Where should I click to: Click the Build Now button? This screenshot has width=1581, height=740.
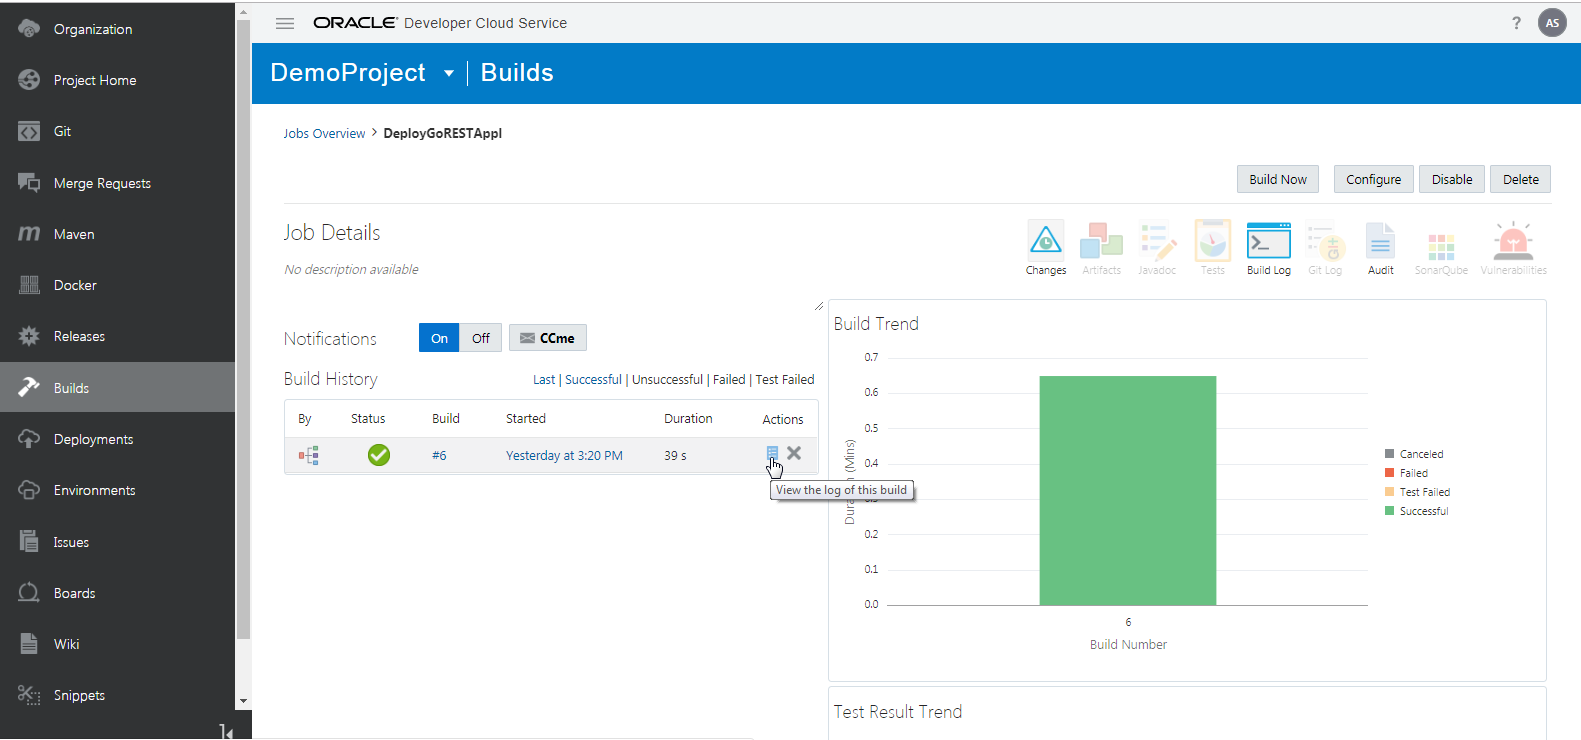1277,180
